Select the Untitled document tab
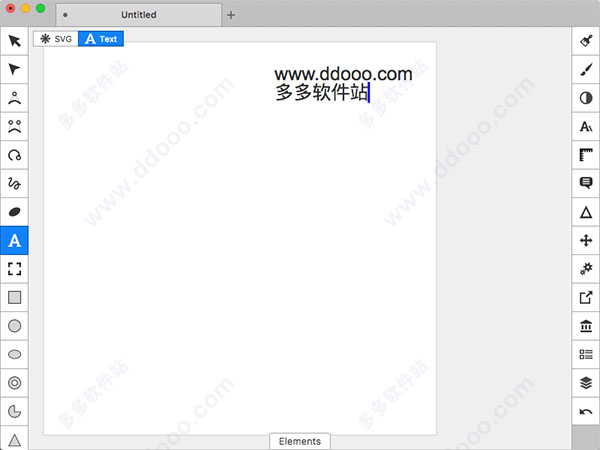The height and width of the screenshot is (450, 600). tap(139, 15)
